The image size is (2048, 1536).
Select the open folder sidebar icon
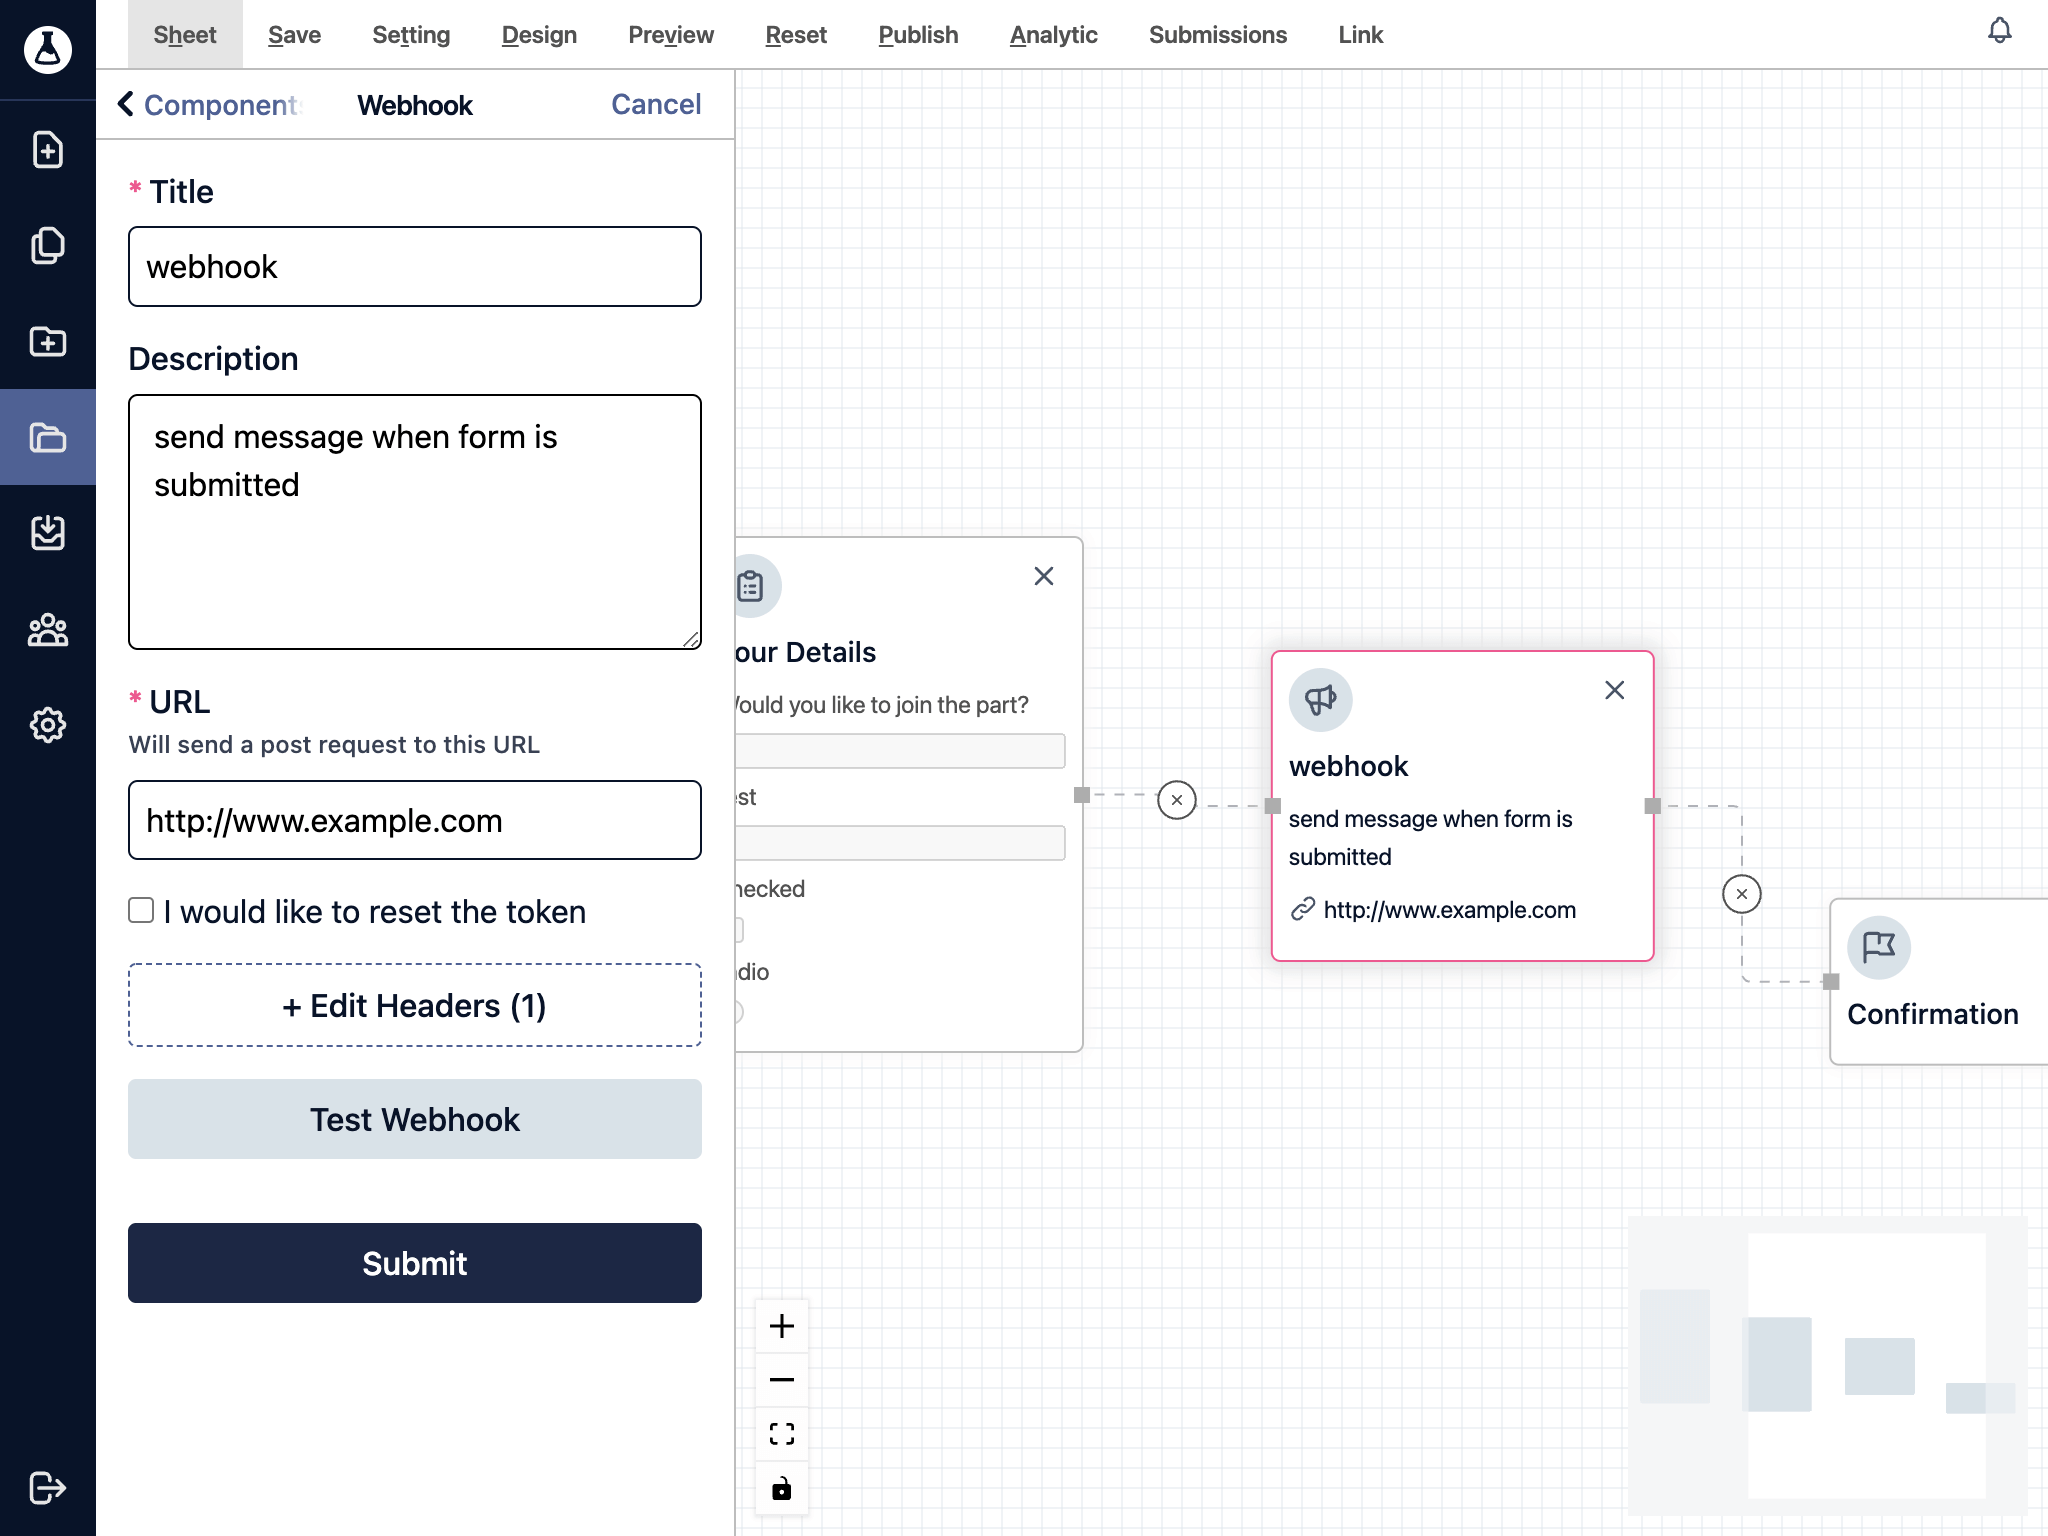click(48, 437)
